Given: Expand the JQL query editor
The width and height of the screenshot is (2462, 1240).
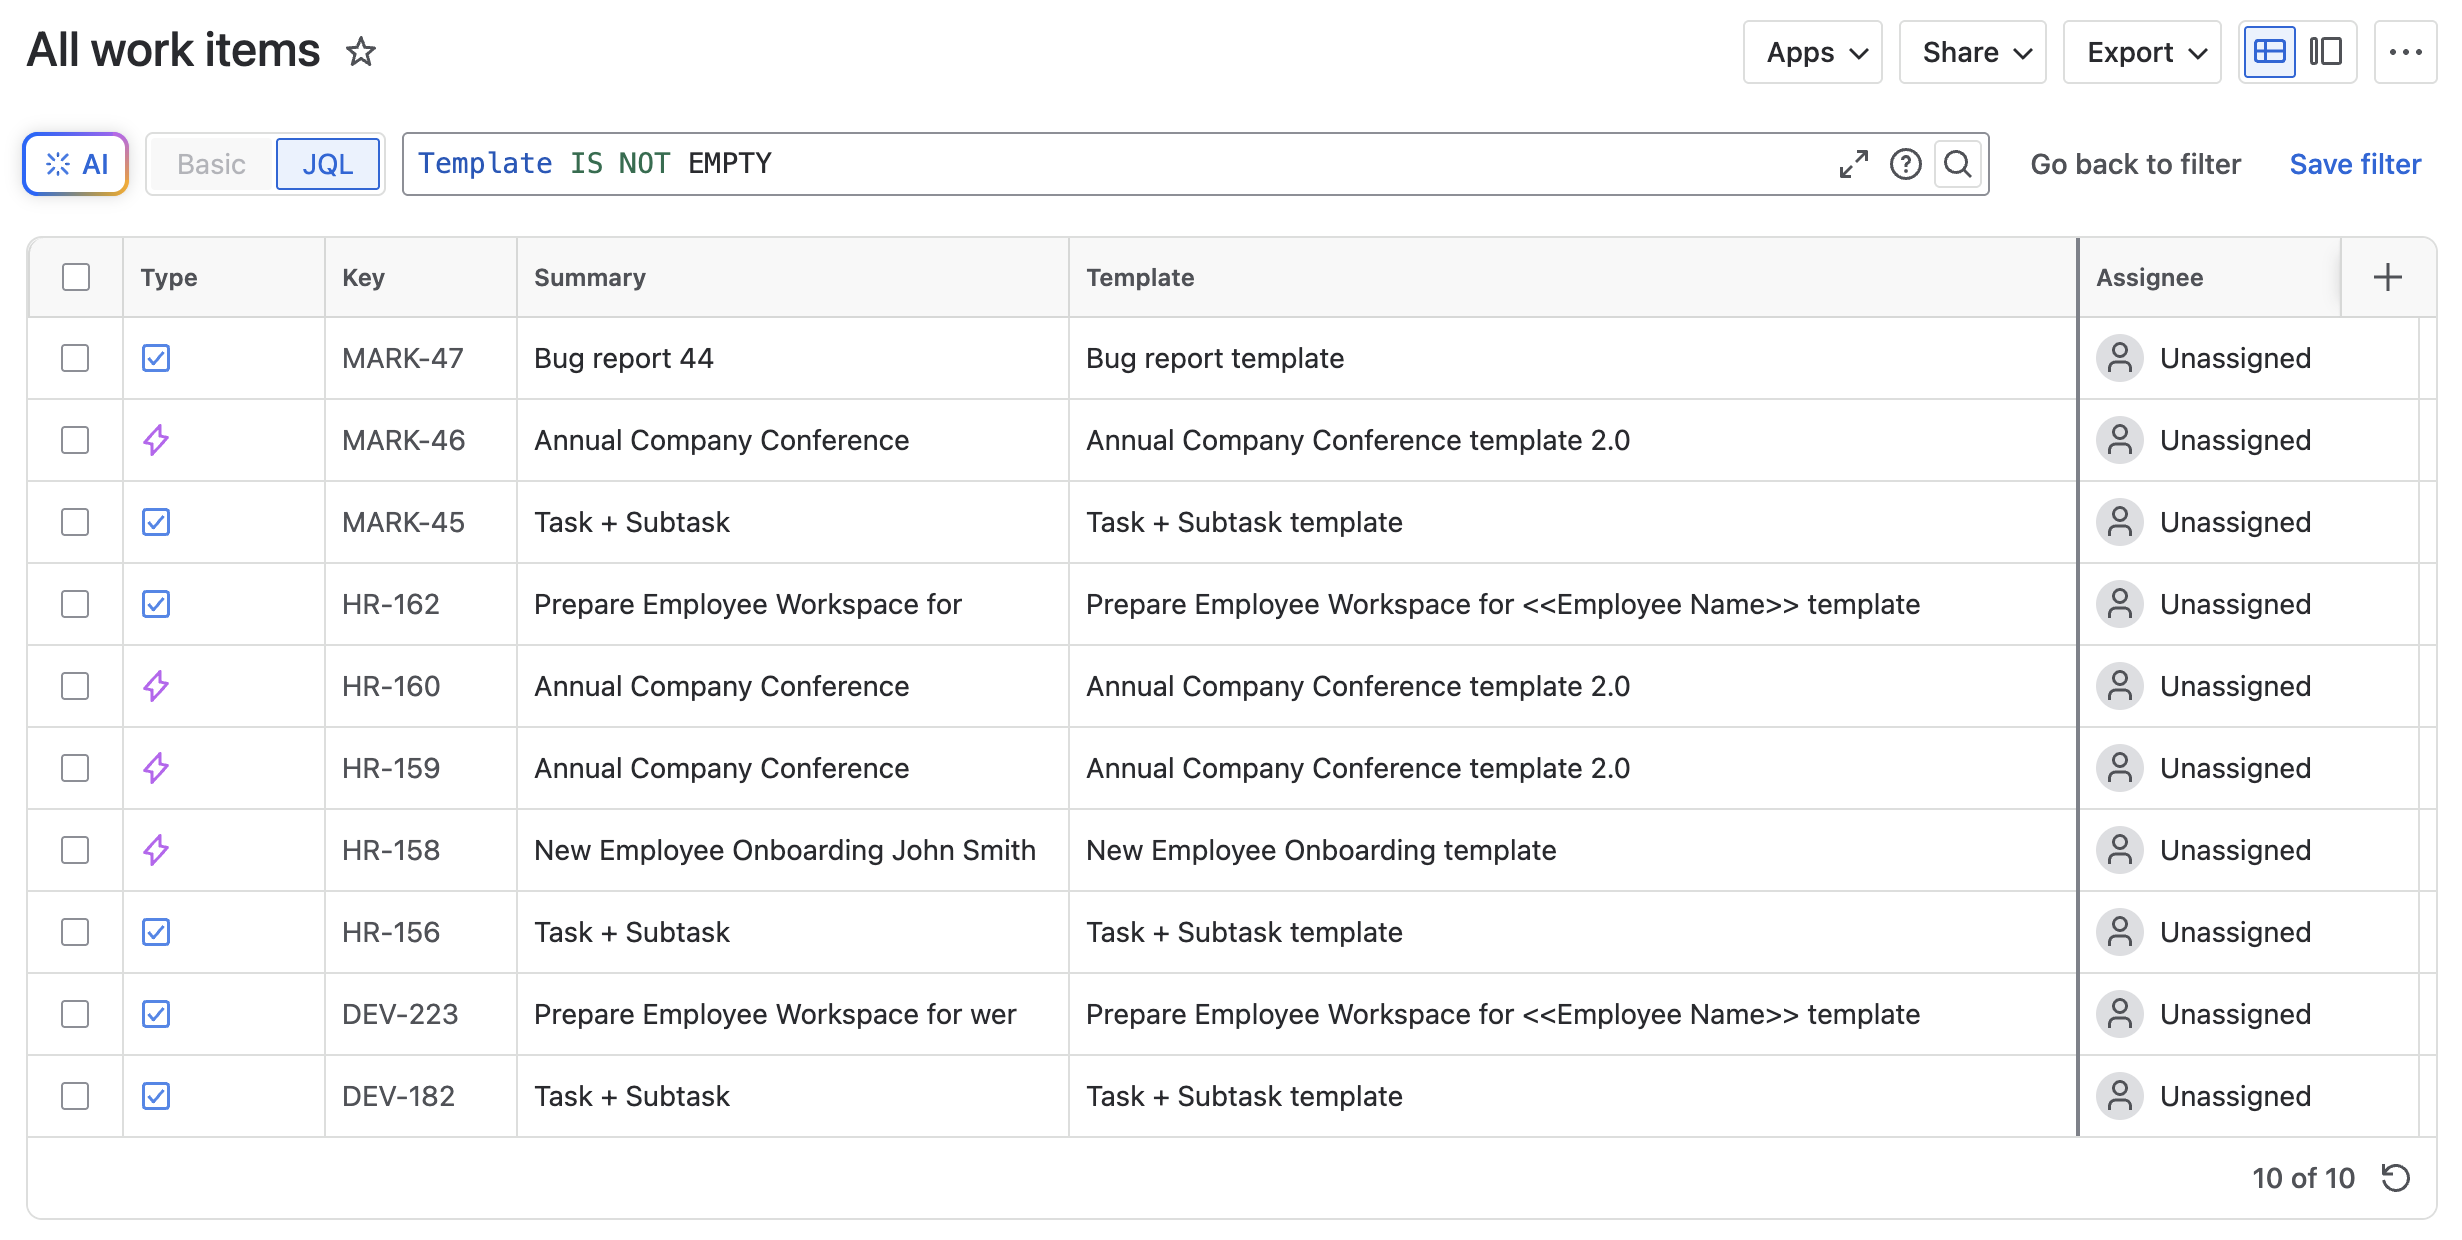Looking at the screenshot, I should tap(1853, 164).
